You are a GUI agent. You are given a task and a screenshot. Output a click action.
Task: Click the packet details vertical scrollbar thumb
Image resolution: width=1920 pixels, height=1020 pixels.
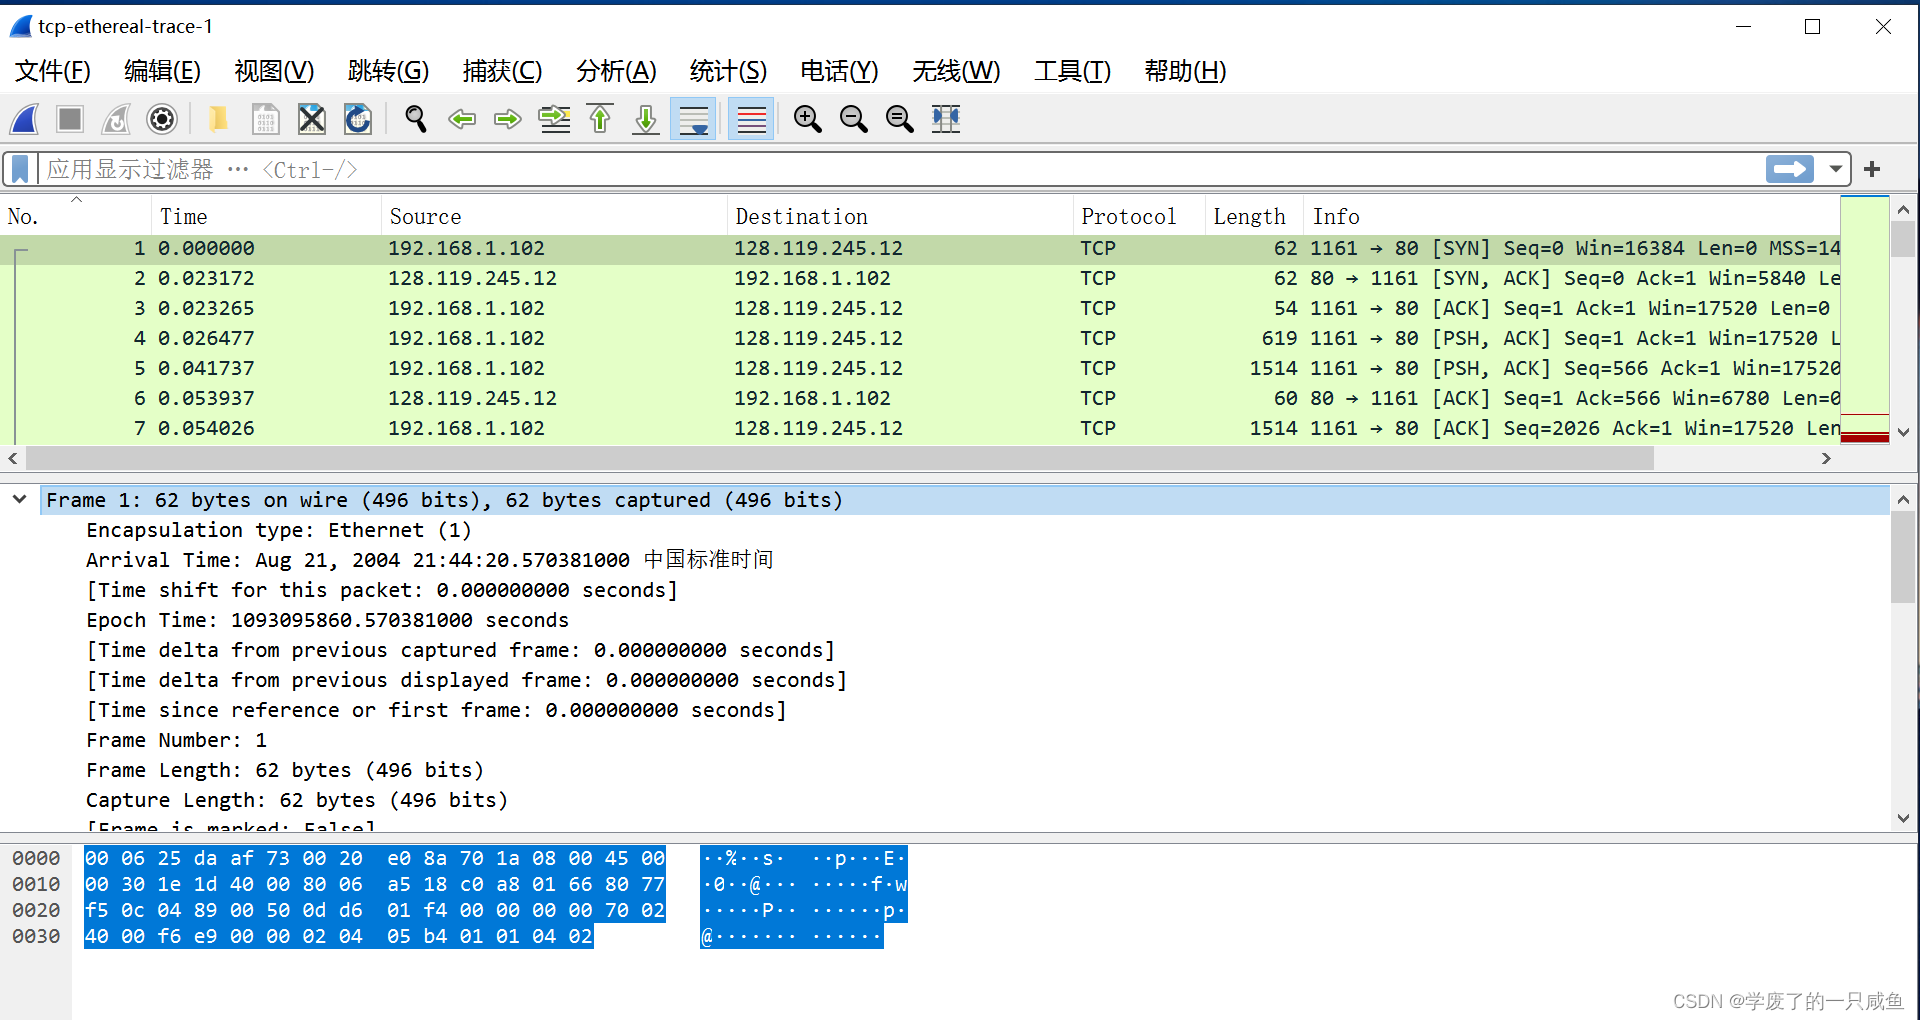click(1903, 556)
